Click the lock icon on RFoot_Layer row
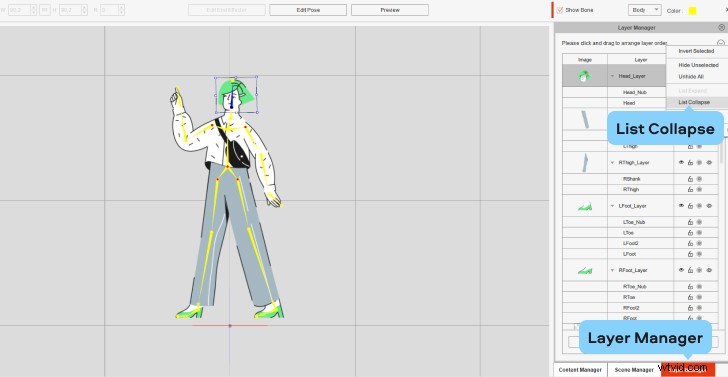 (x=690, y=270)
